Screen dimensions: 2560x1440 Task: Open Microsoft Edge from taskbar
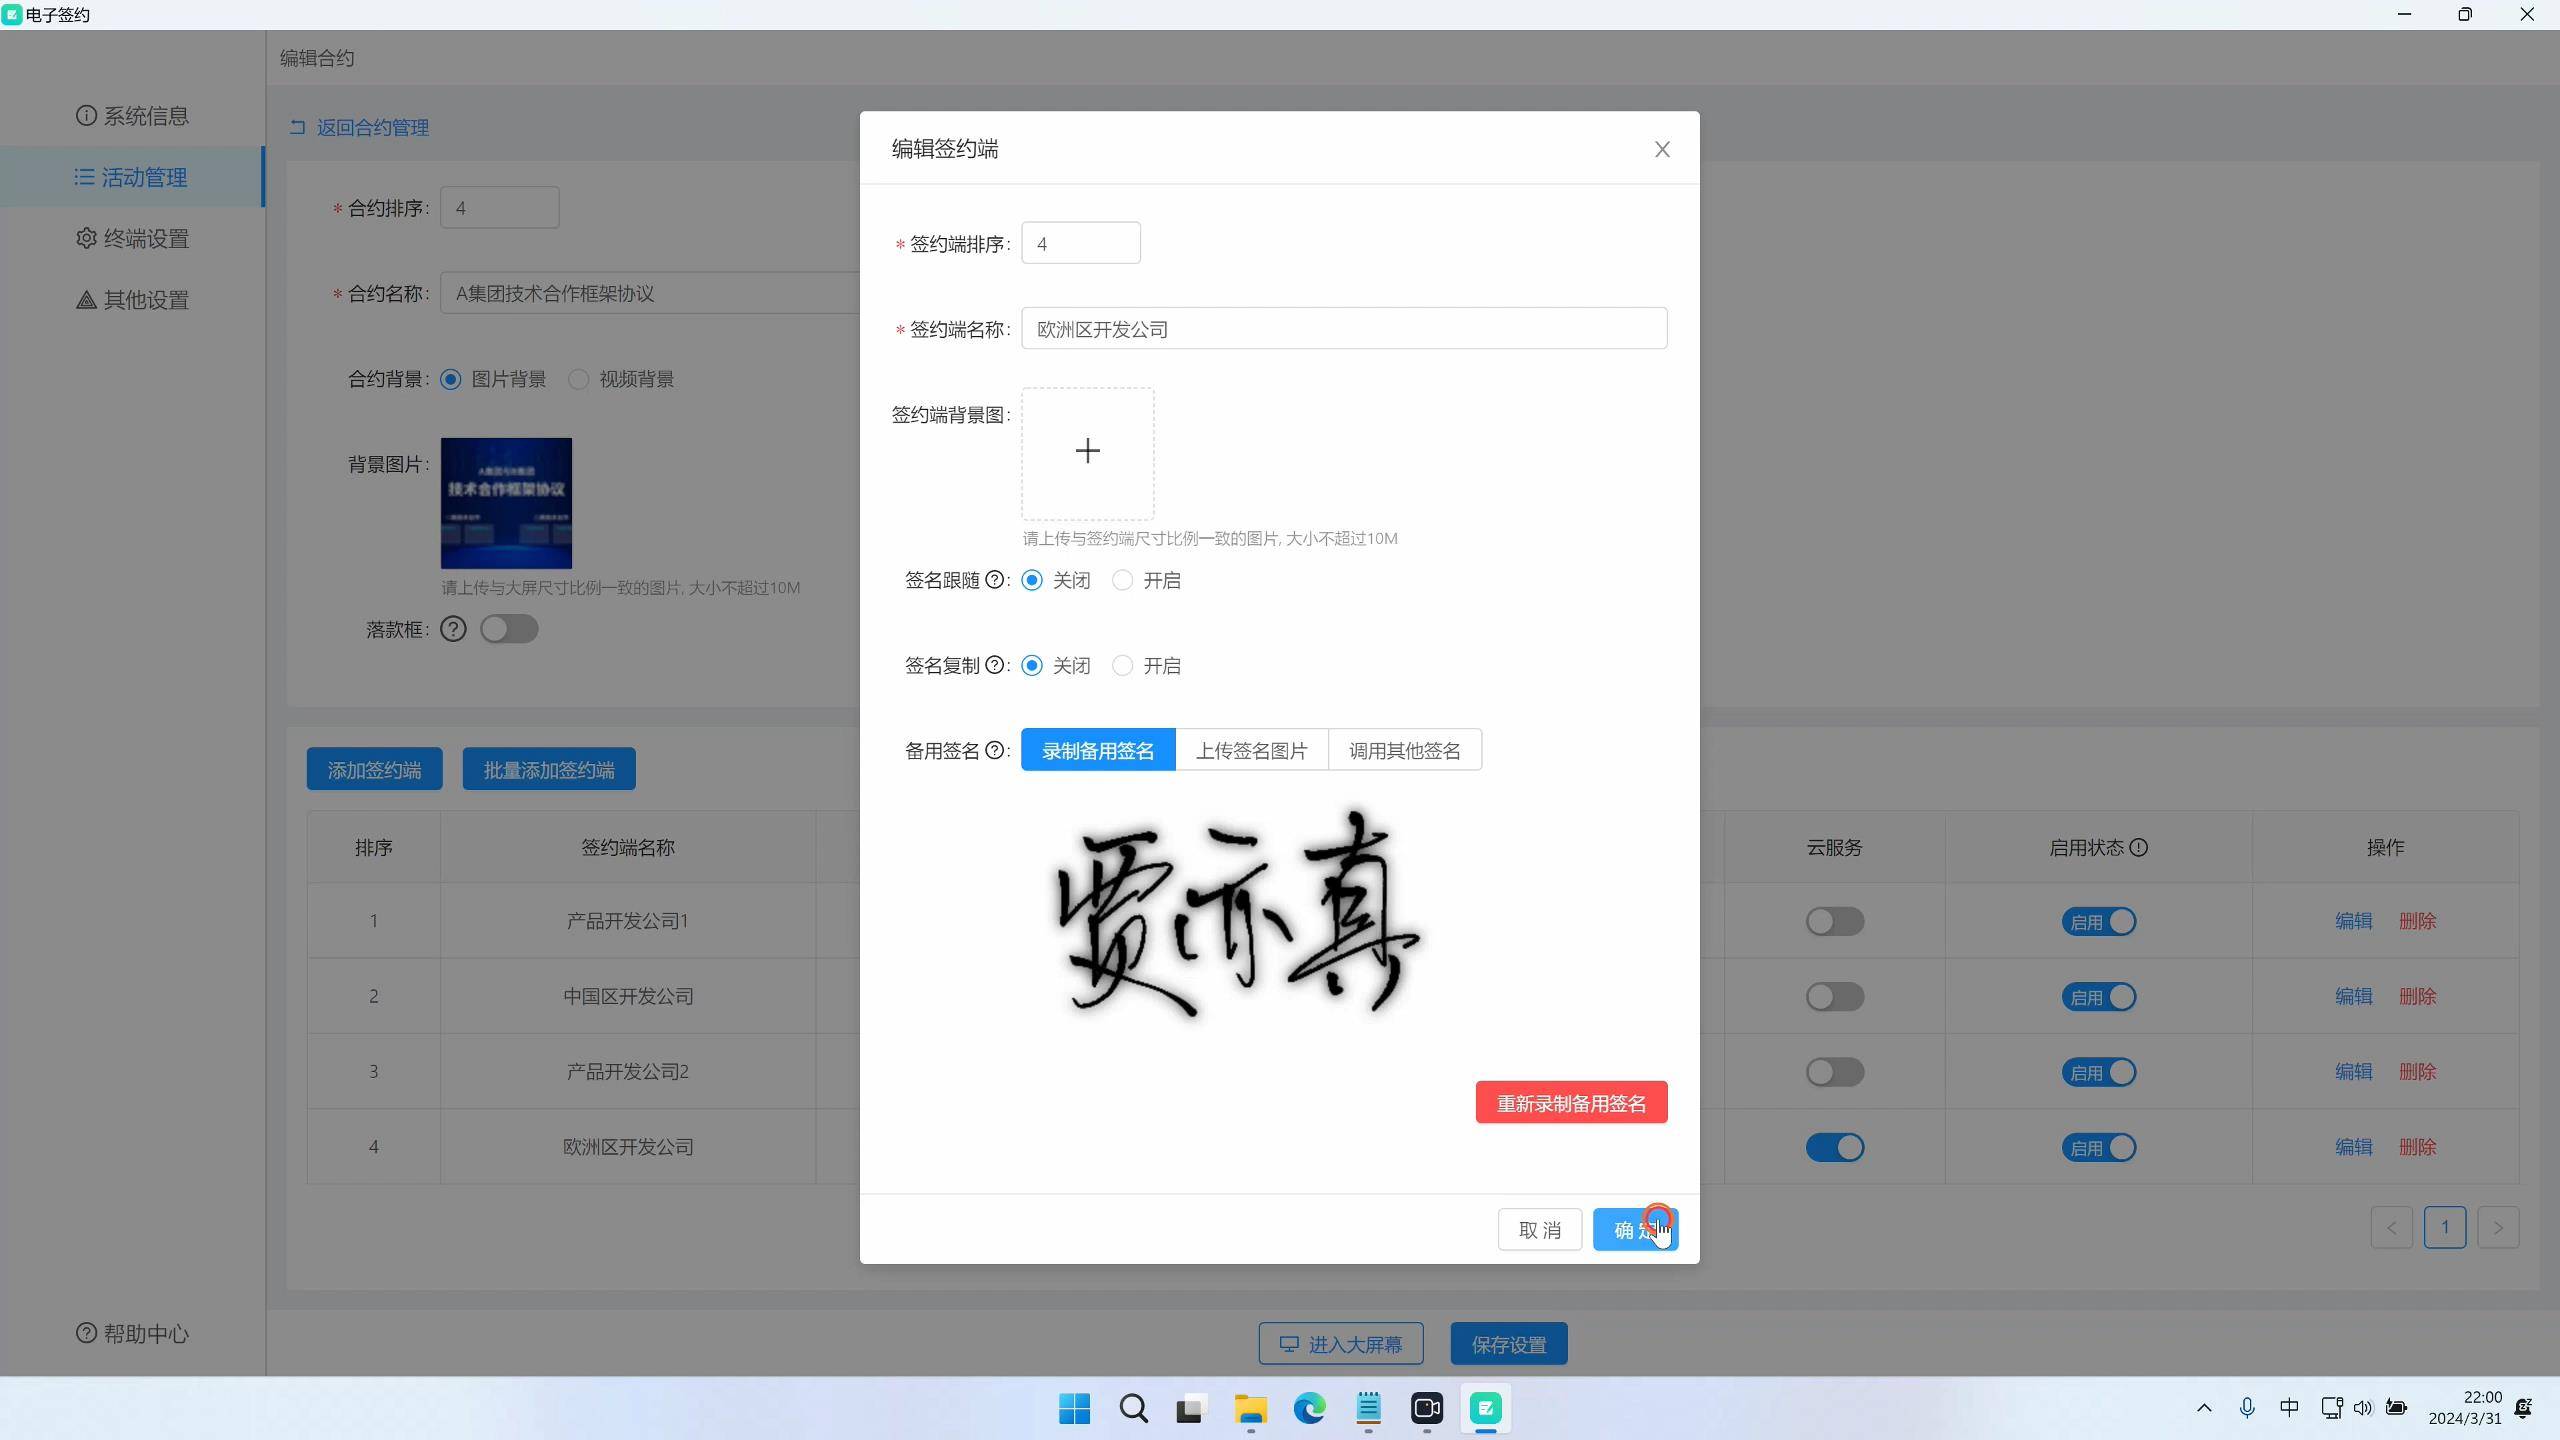click(1308, 1409)
